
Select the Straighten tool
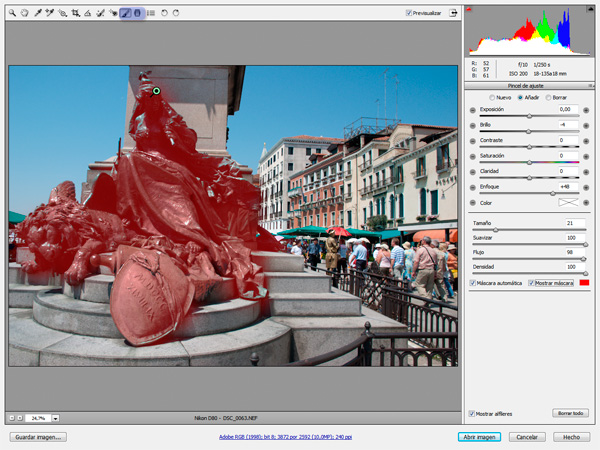[88, 13]
